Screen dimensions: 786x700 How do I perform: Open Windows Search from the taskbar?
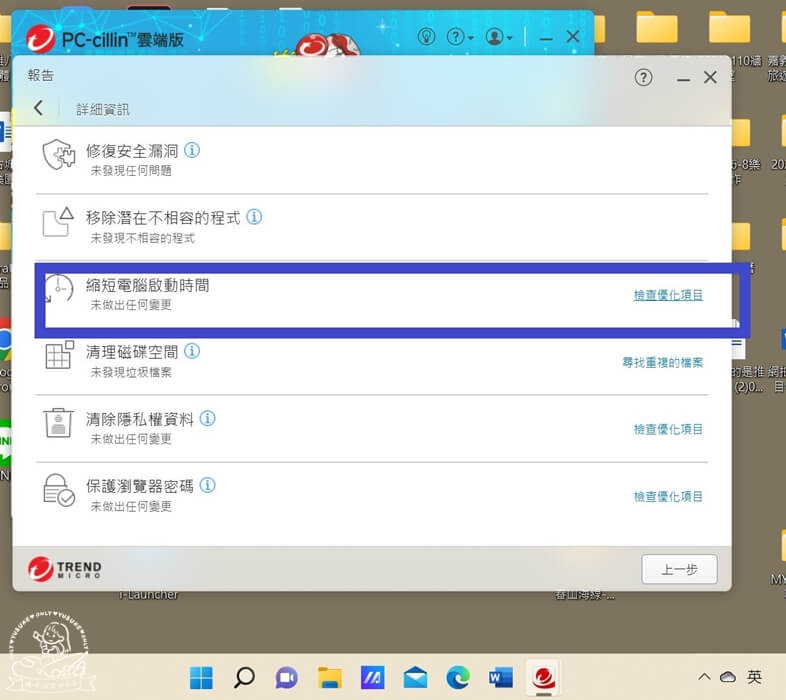(x=244, y=678)
